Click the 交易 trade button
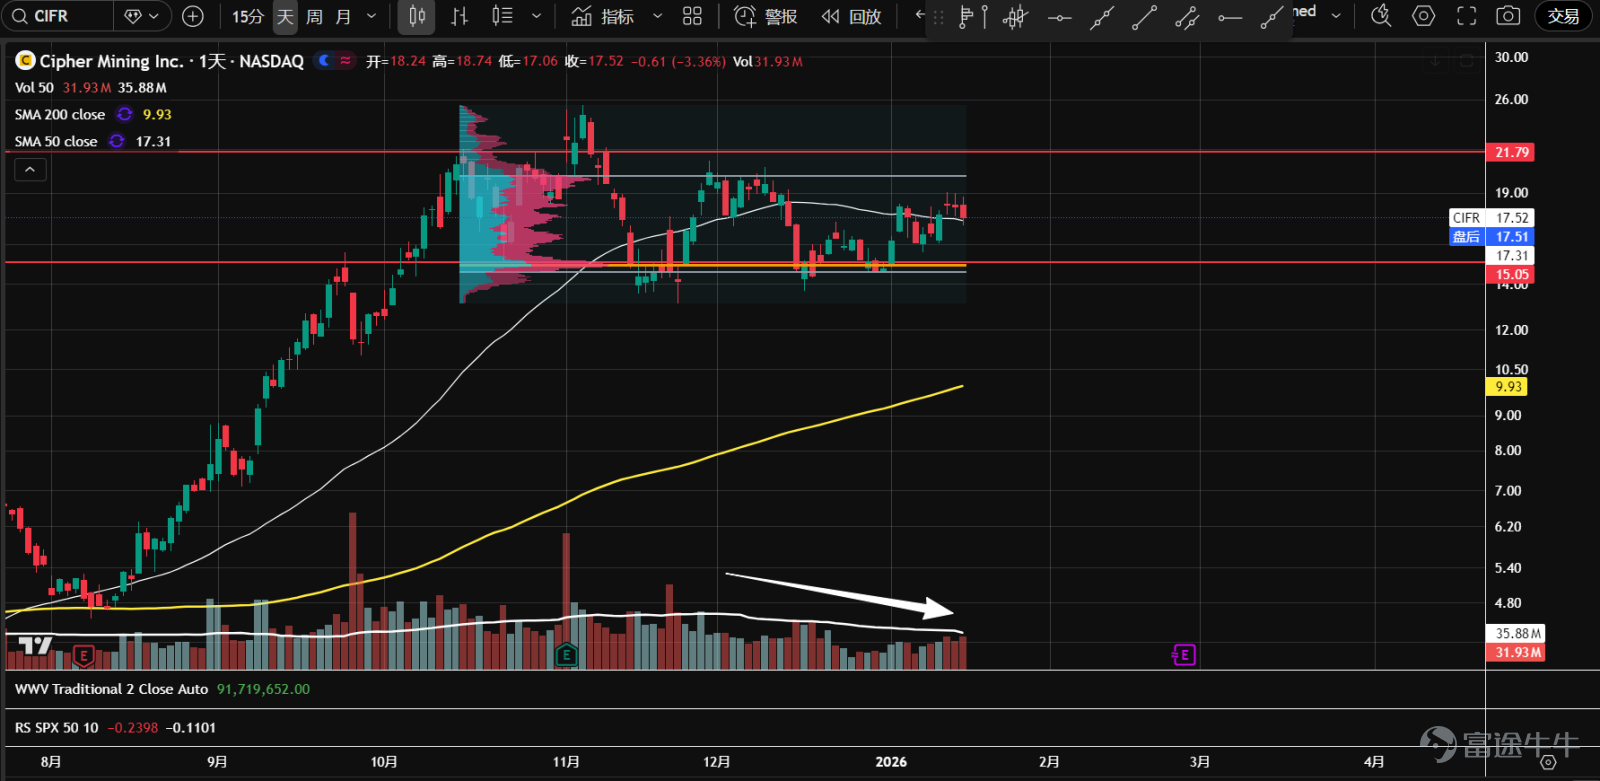The width and height of the screenshot is (1600, 781). (x=1563, y=16)
